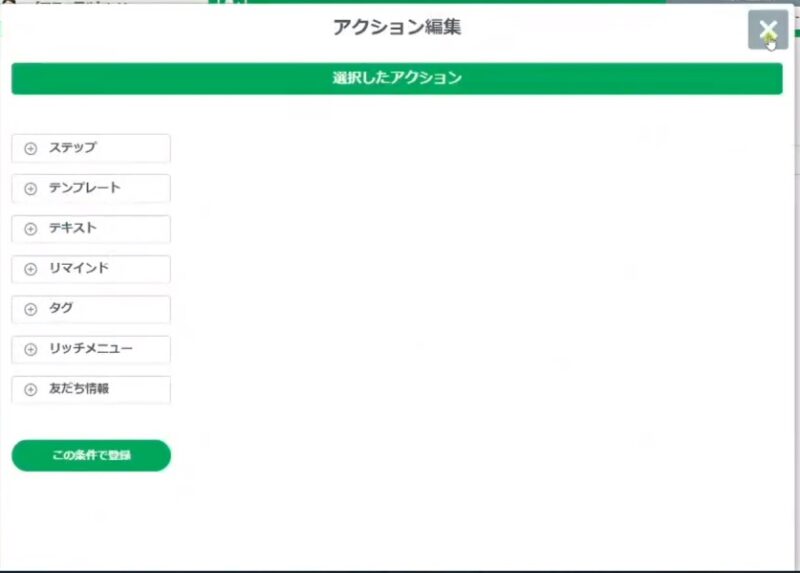This screenshot has width=800, height=573.
Task: Click the plus icon beside 友だち情報
Action: point(31,390)
